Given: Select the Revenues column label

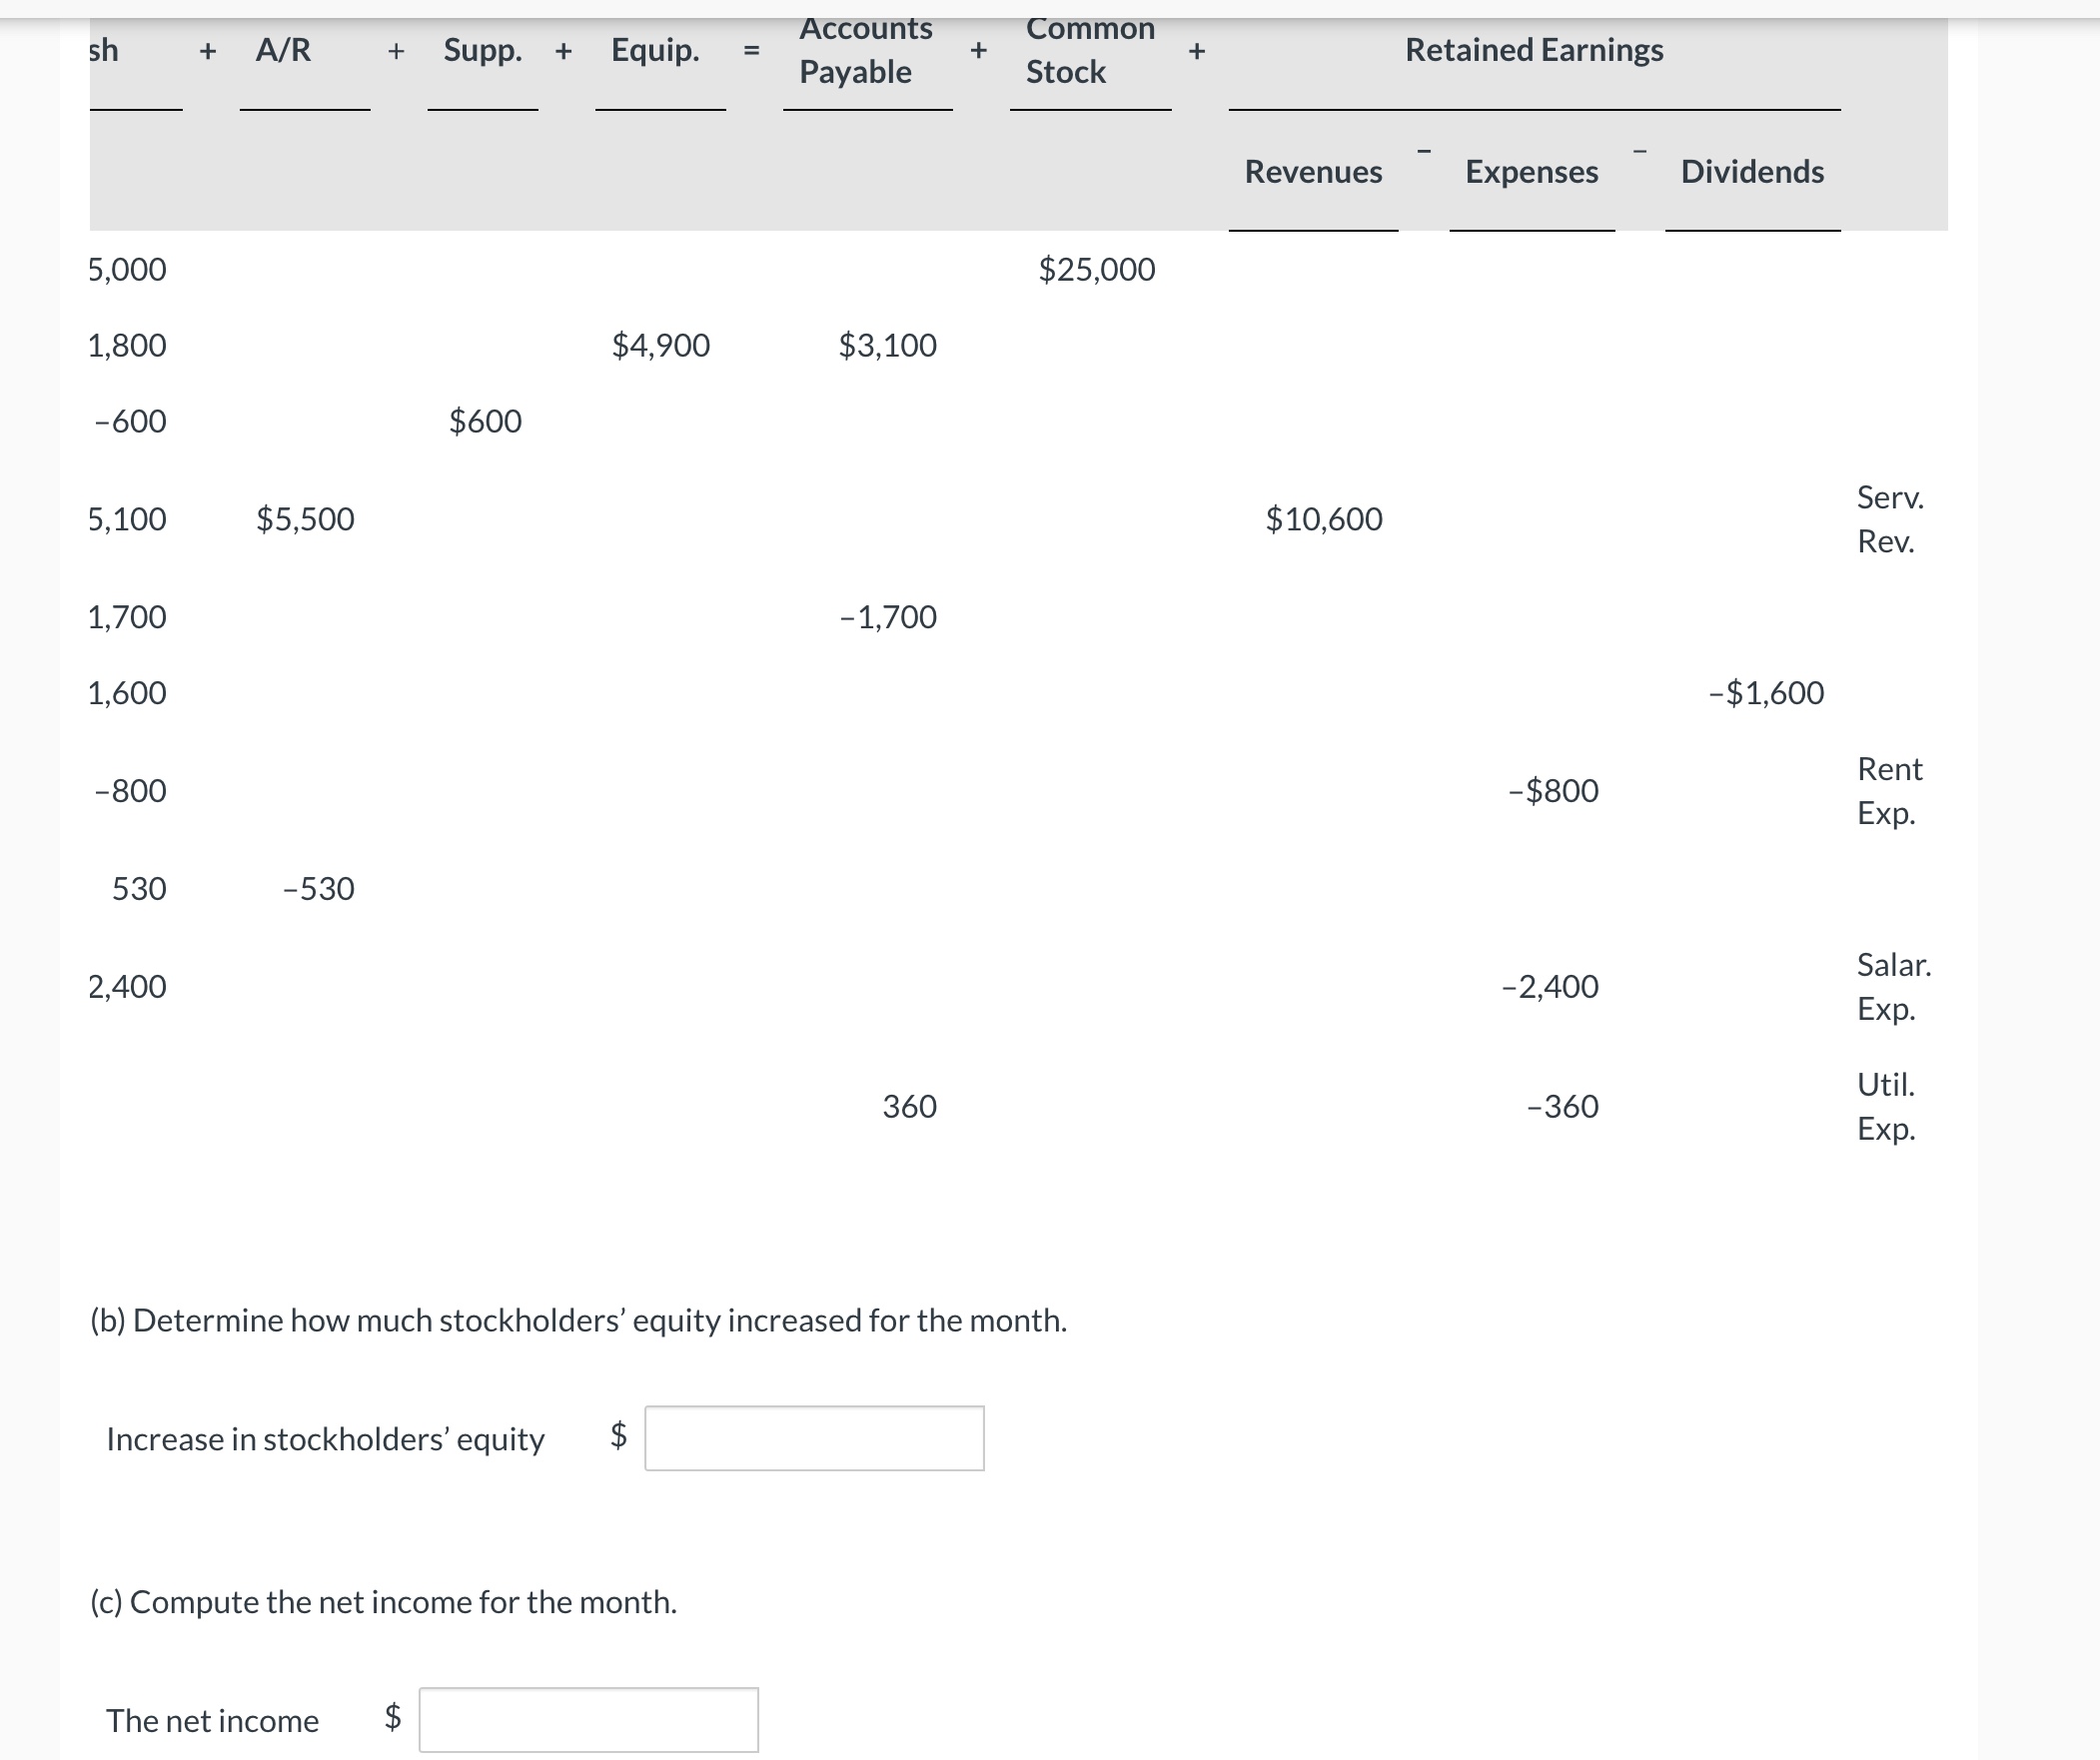Looking at the screenshot, I should pyautogui.click(x=1313, y=172).
